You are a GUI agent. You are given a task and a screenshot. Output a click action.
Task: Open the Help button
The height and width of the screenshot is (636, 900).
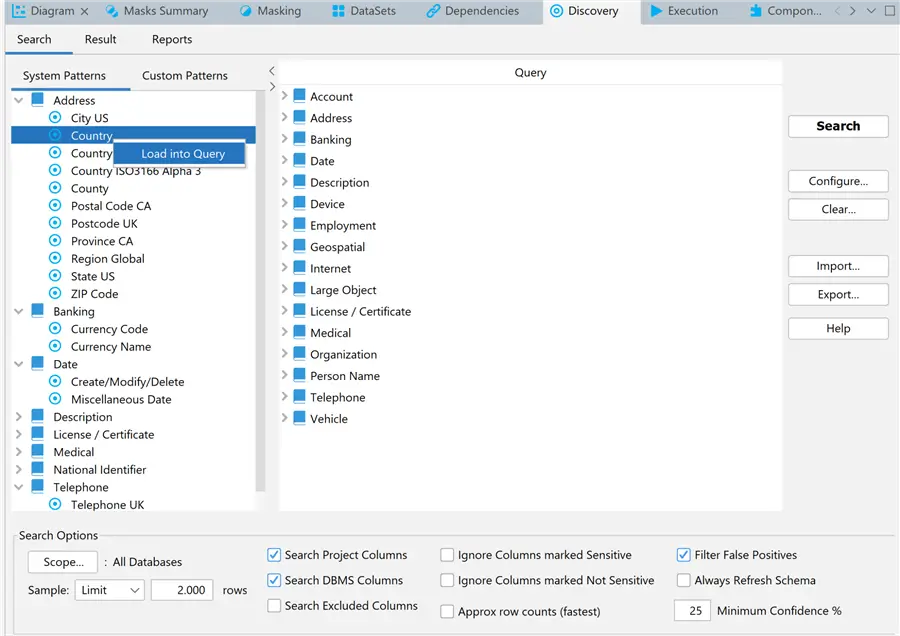[838, 328]
